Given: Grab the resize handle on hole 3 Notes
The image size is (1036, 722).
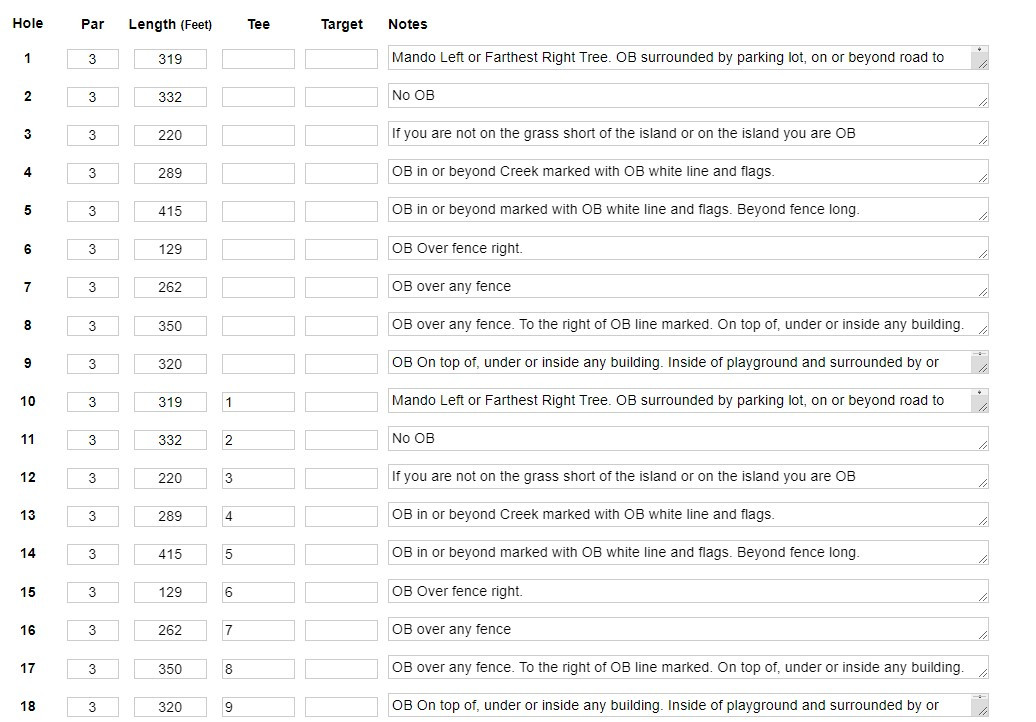Looking at the screenshot, I should tap(982, 140).
